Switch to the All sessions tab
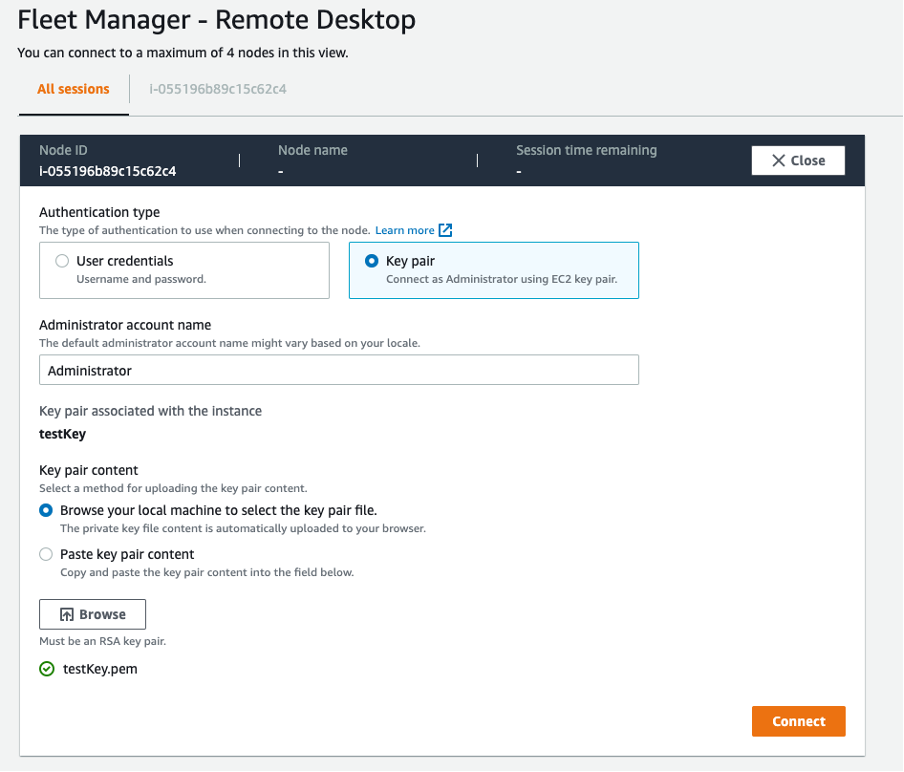Screen dimensions: 904x772 pyautogui.click(x=73, y=89)
